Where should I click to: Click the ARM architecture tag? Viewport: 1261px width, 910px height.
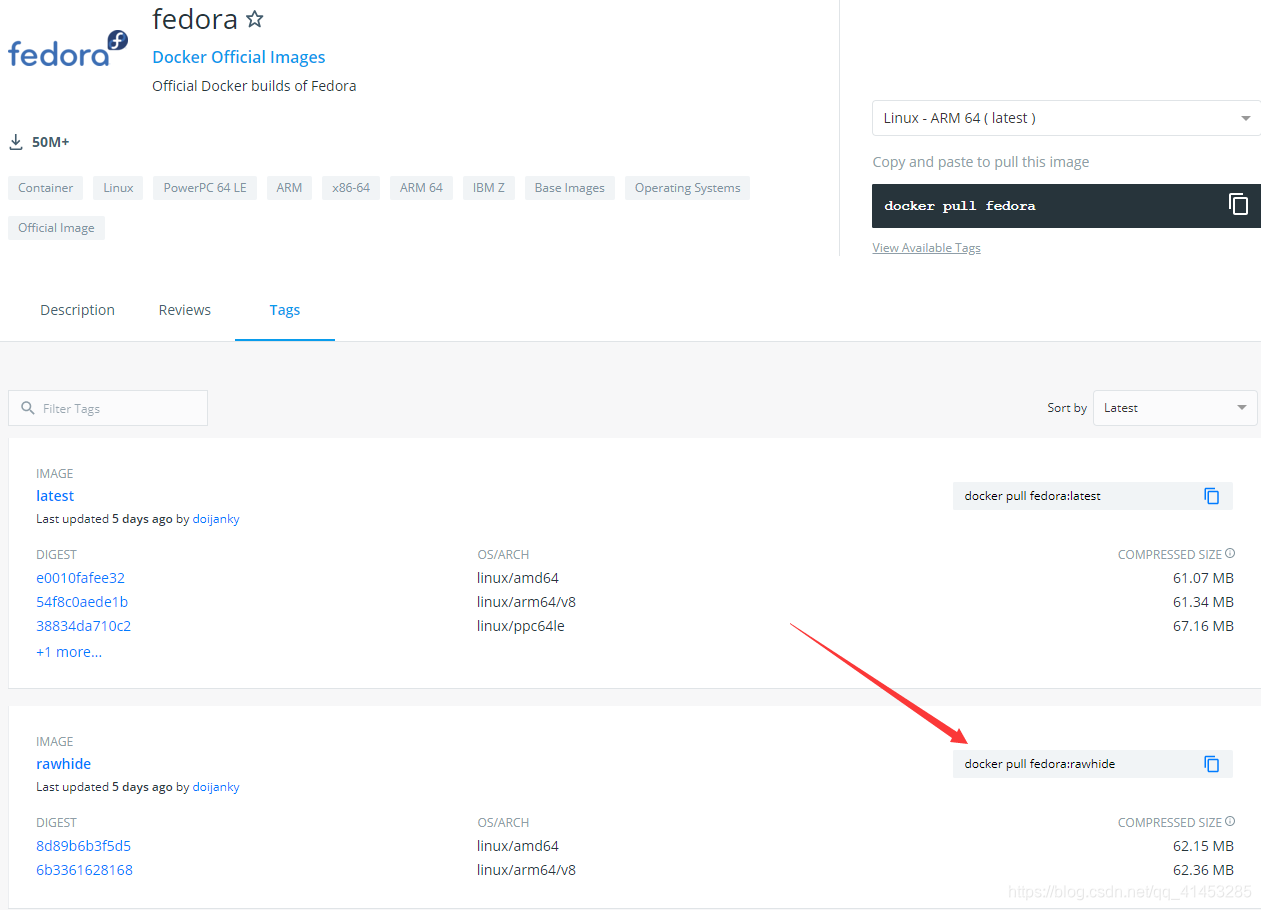289,188
